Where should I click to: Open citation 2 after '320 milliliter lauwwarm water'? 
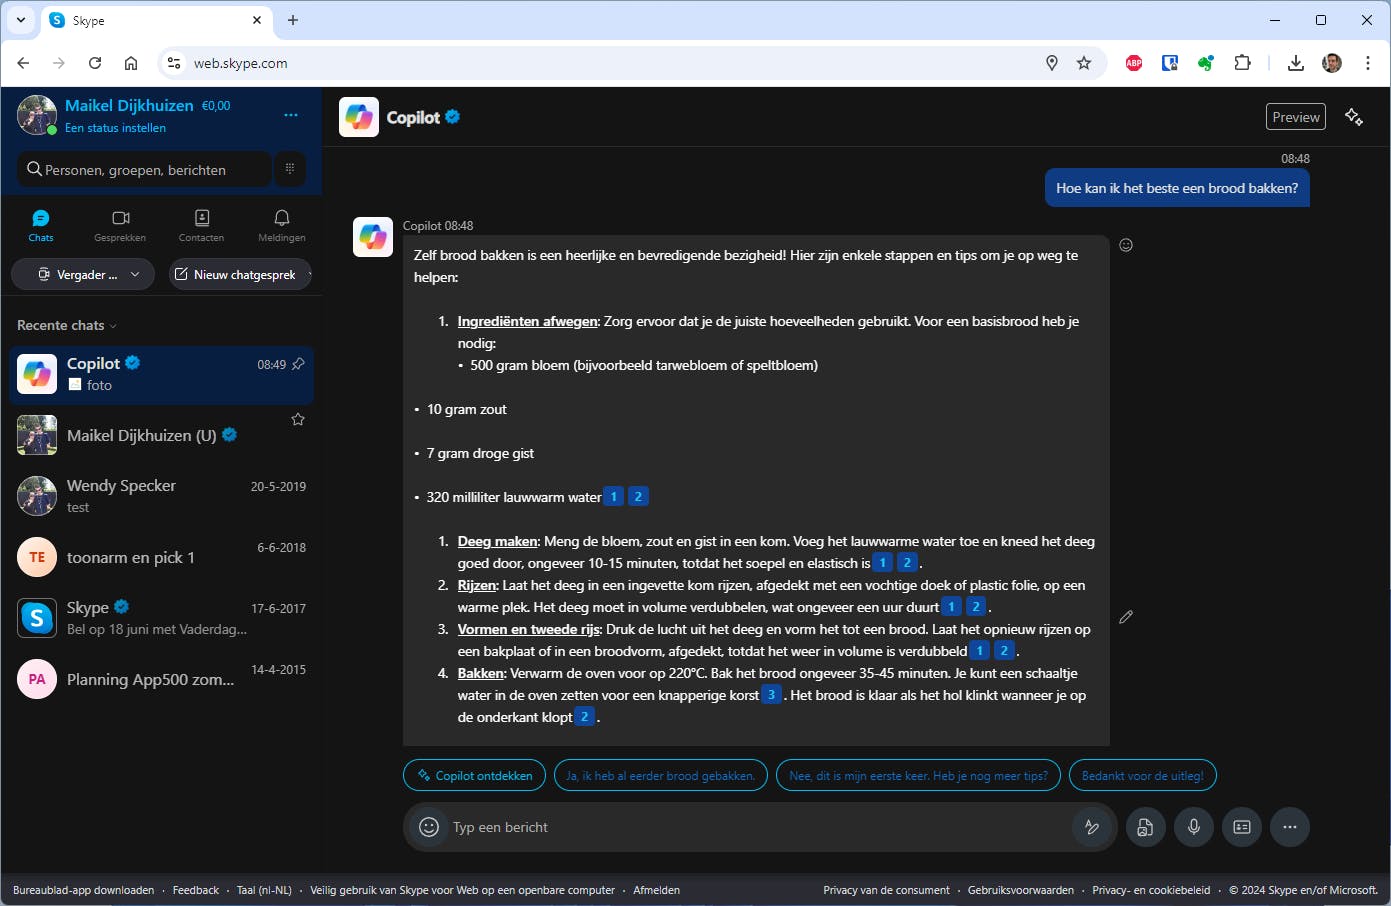(x=638, y=497)
